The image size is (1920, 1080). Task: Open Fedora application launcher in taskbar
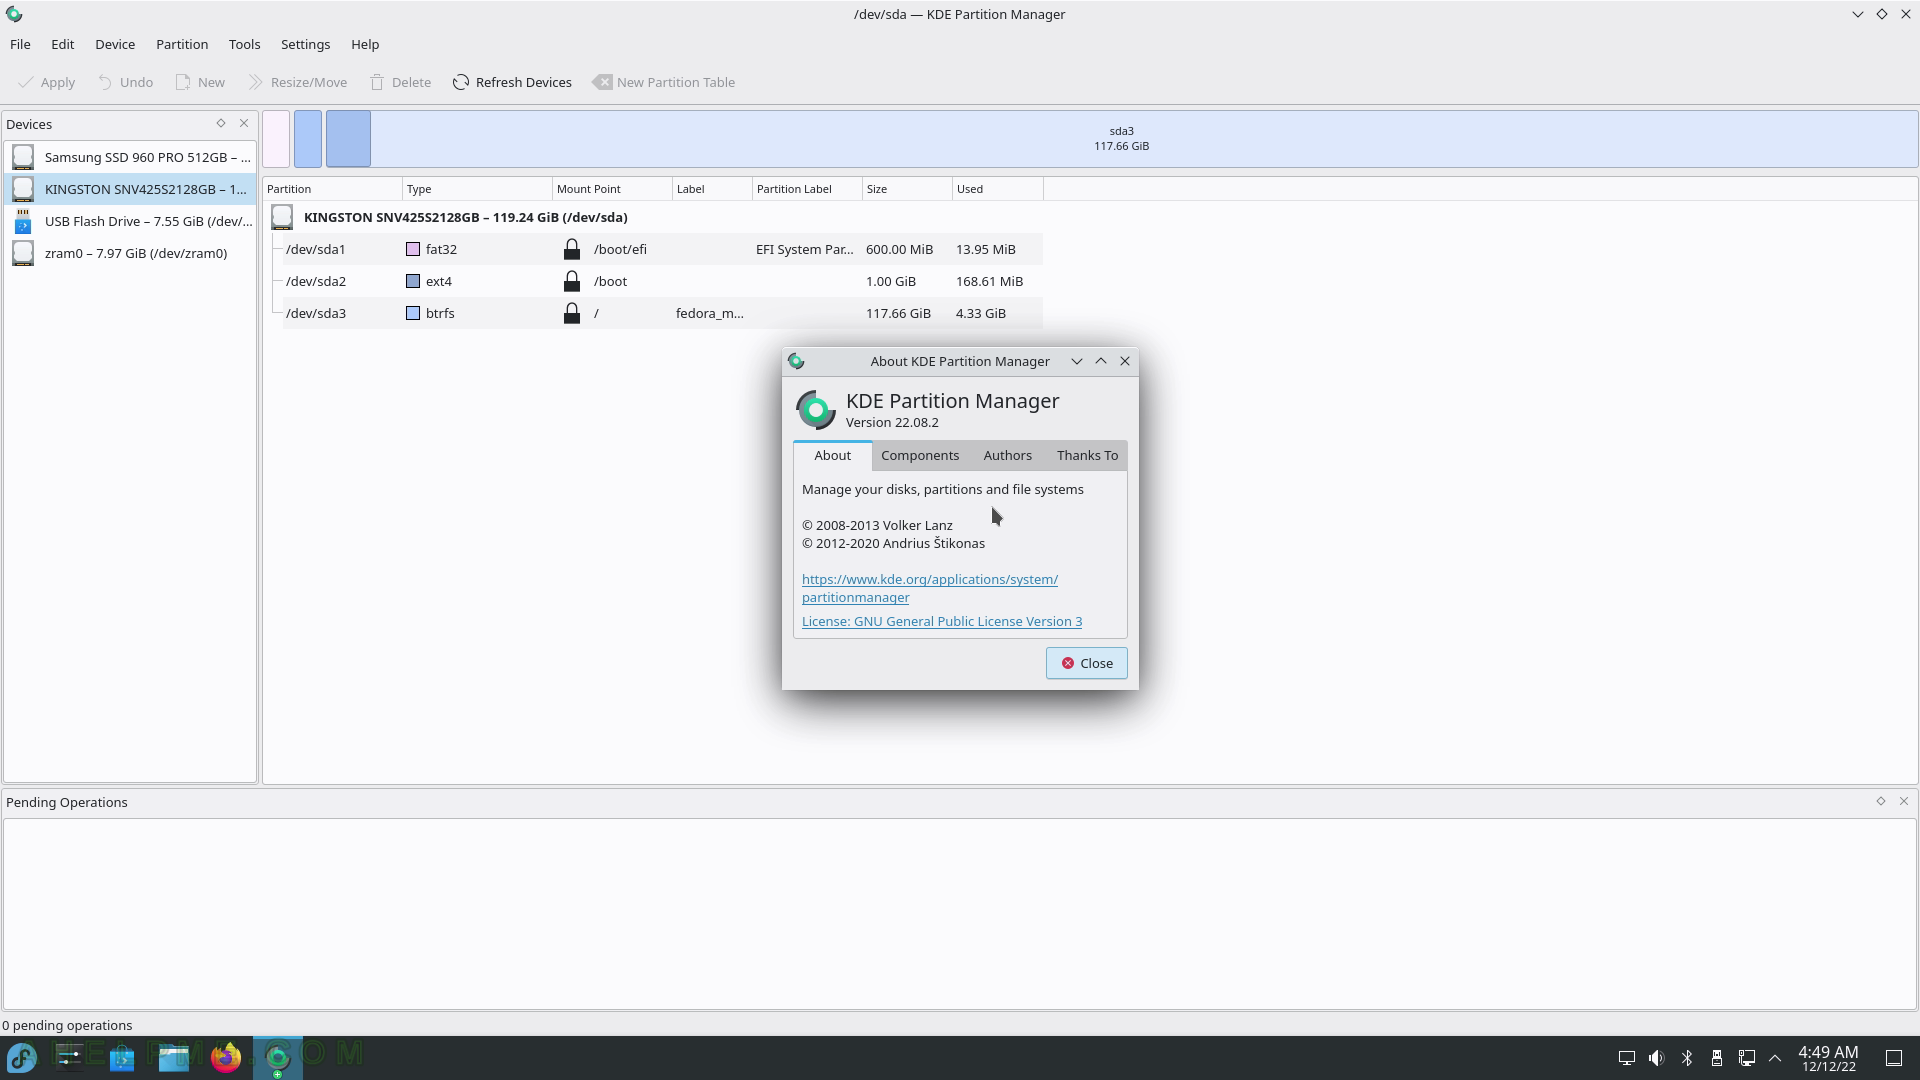click(x=22, y=1057)
